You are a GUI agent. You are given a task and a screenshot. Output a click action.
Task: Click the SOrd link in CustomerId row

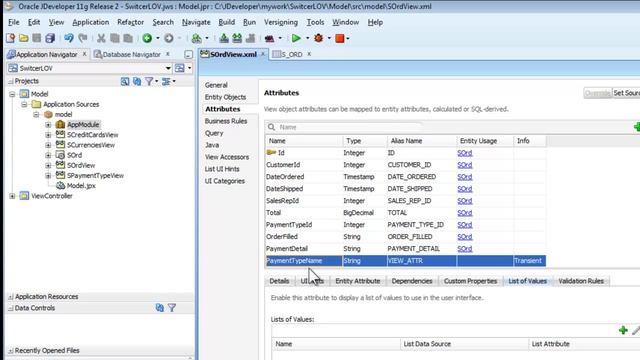coord(464,165)
